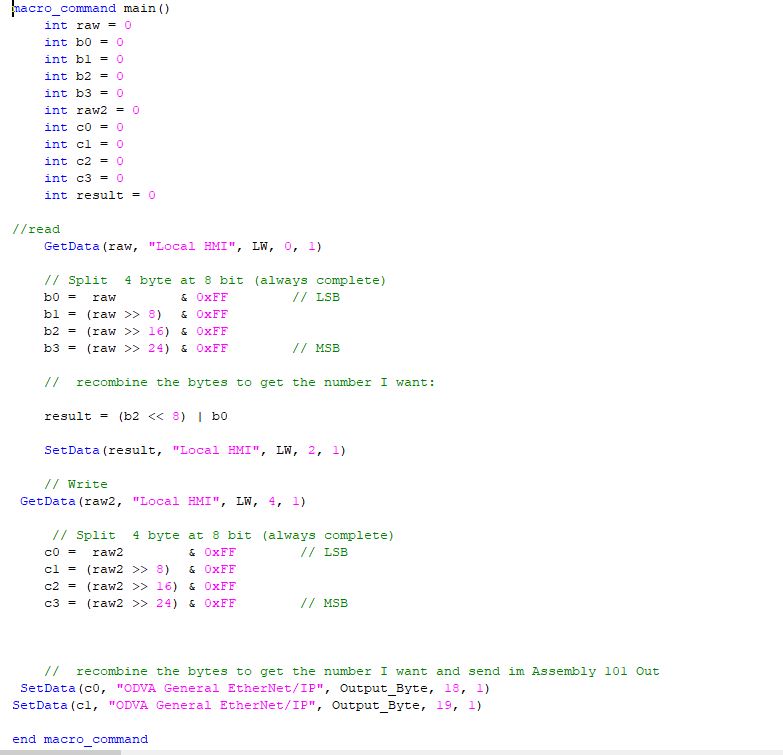Click the int result = 0 declaration
Viewport: 783px width, 755px height.
99,195
